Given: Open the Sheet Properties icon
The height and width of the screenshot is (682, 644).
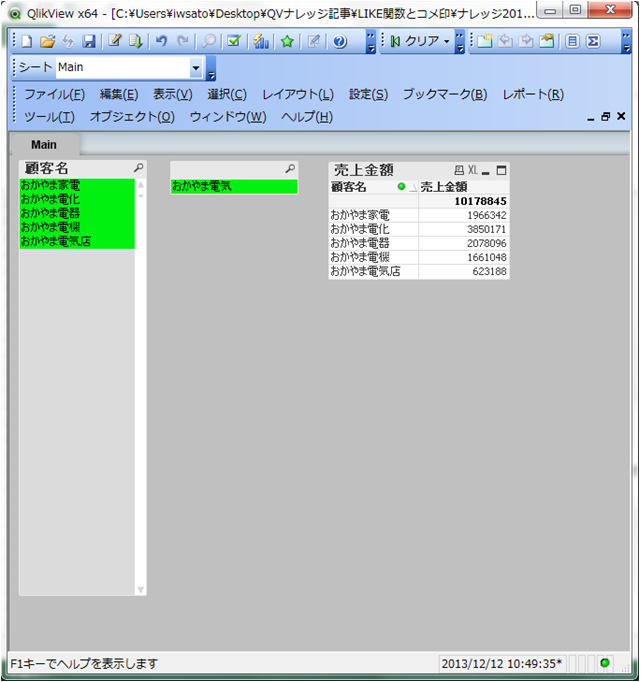Looking at the screenshot, I should pos(547,41).
